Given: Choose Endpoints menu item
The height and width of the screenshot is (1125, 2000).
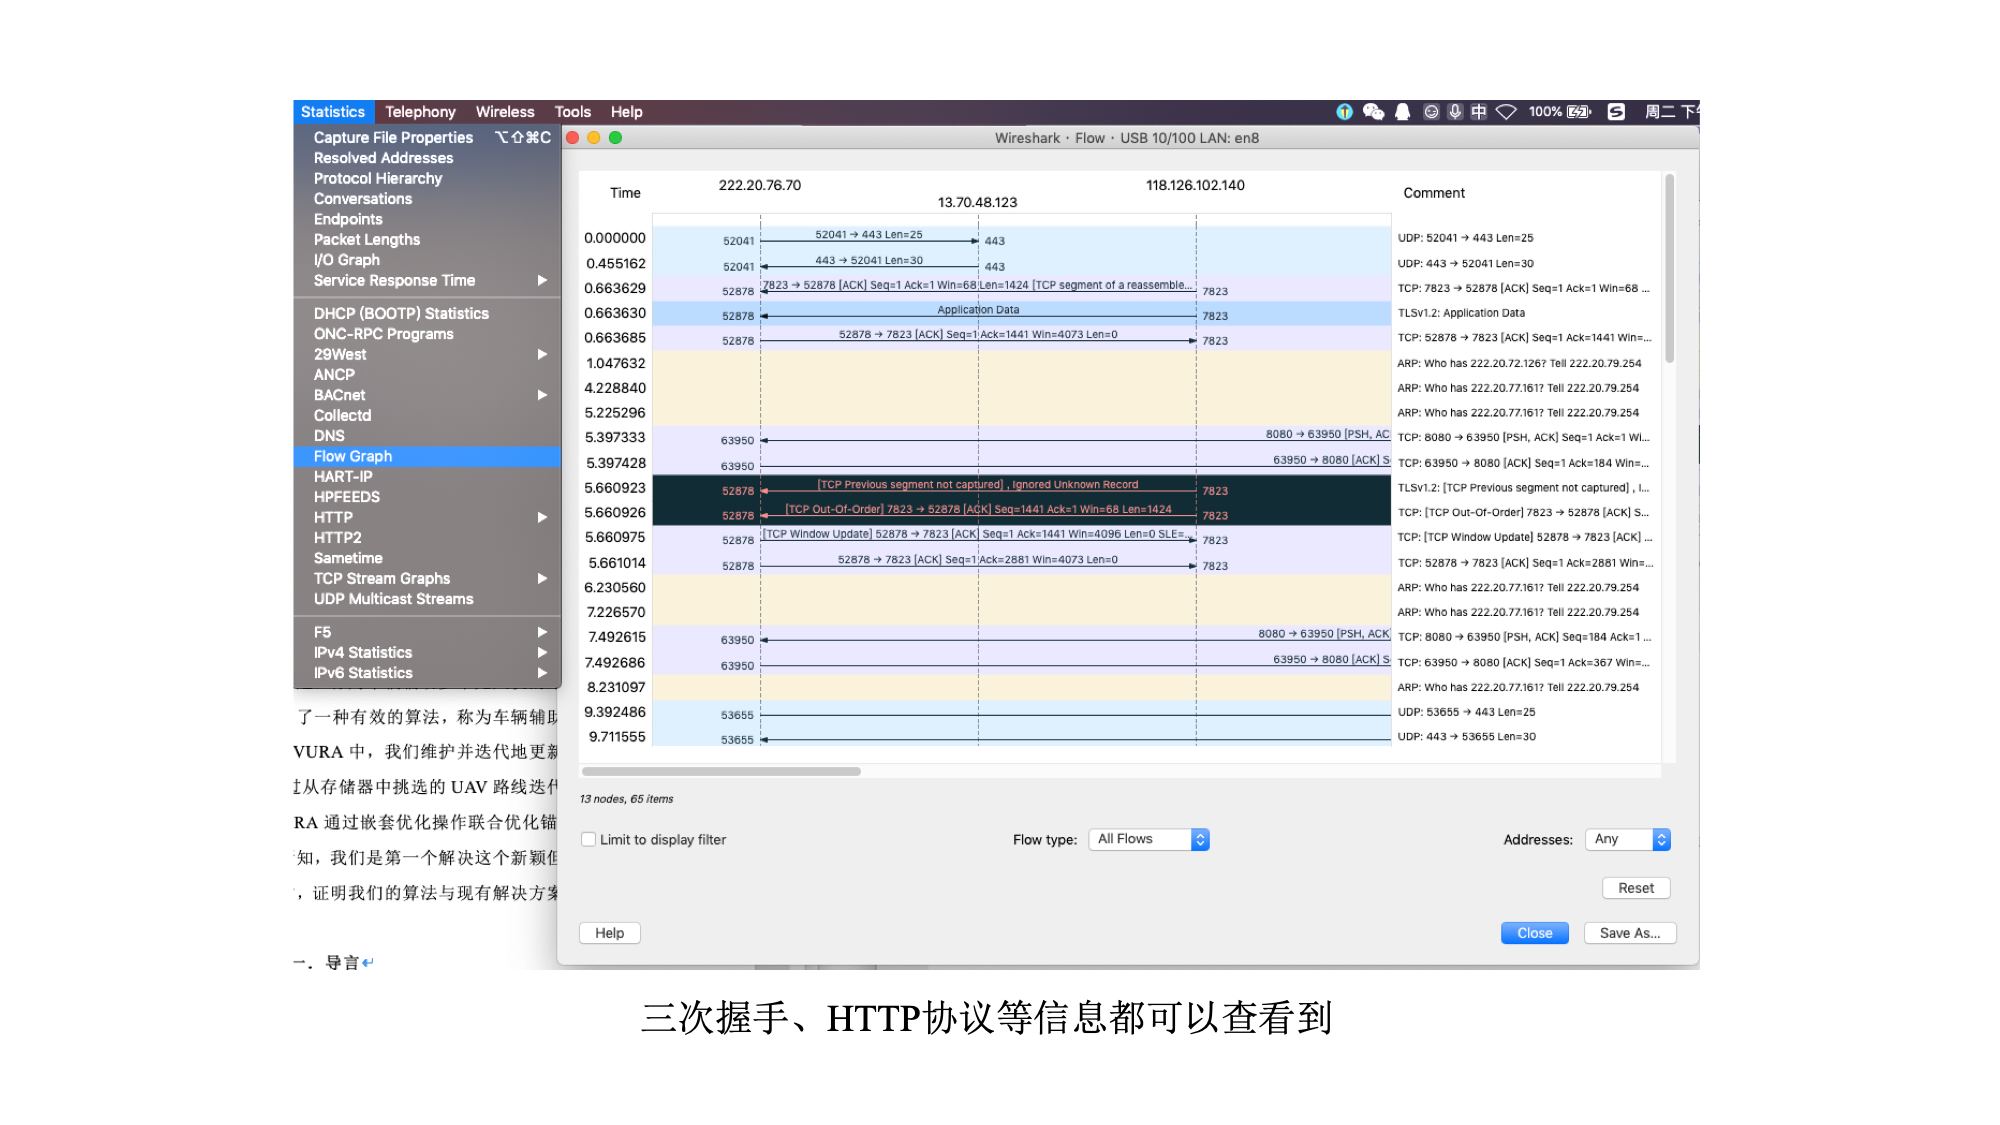Looking at the screenshot, I should click(x=427, y=219).
